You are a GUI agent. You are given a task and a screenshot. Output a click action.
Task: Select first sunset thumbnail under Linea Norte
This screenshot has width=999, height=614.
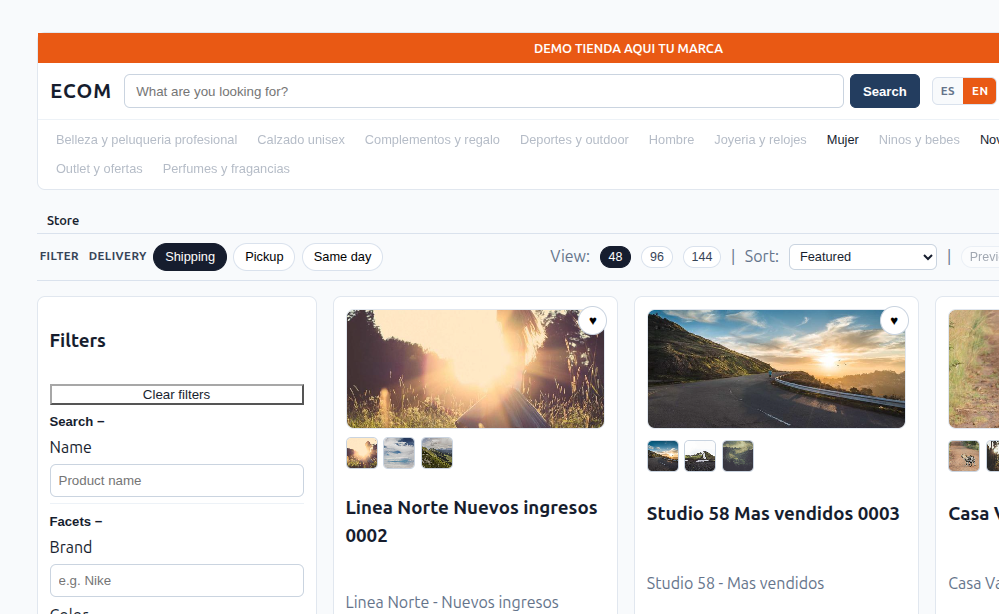(362, 453)
